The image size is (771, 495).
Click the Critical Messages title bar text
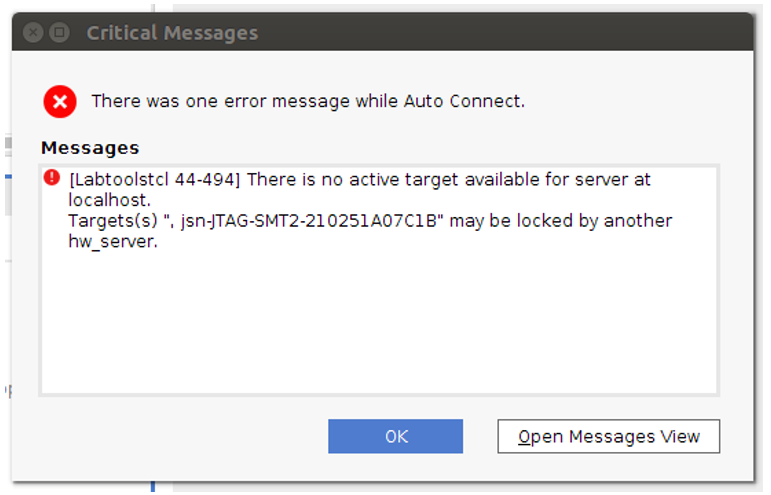(172, 33)
